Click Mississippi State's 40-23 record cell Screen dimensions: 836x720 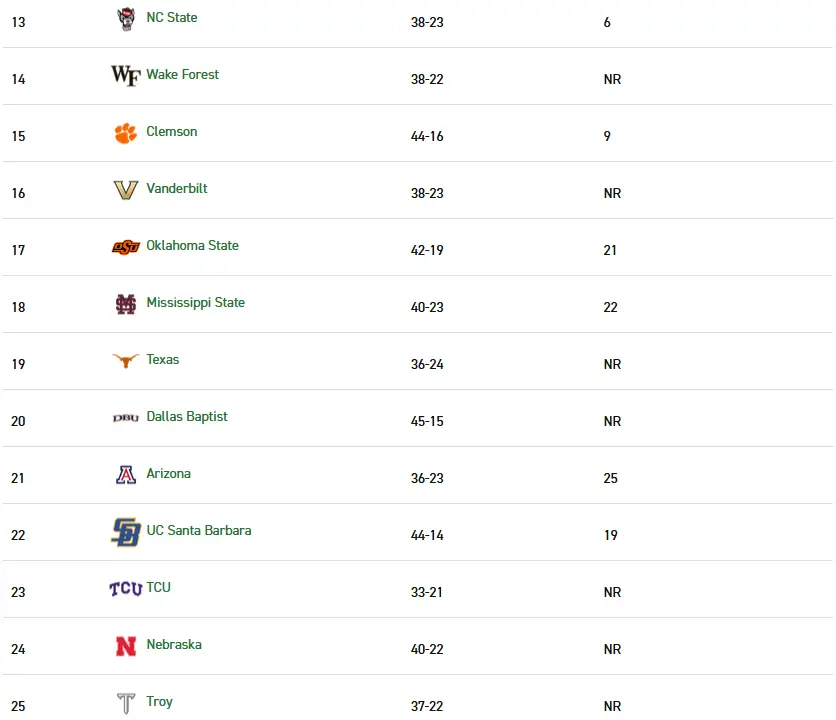[x=427, y=307]
